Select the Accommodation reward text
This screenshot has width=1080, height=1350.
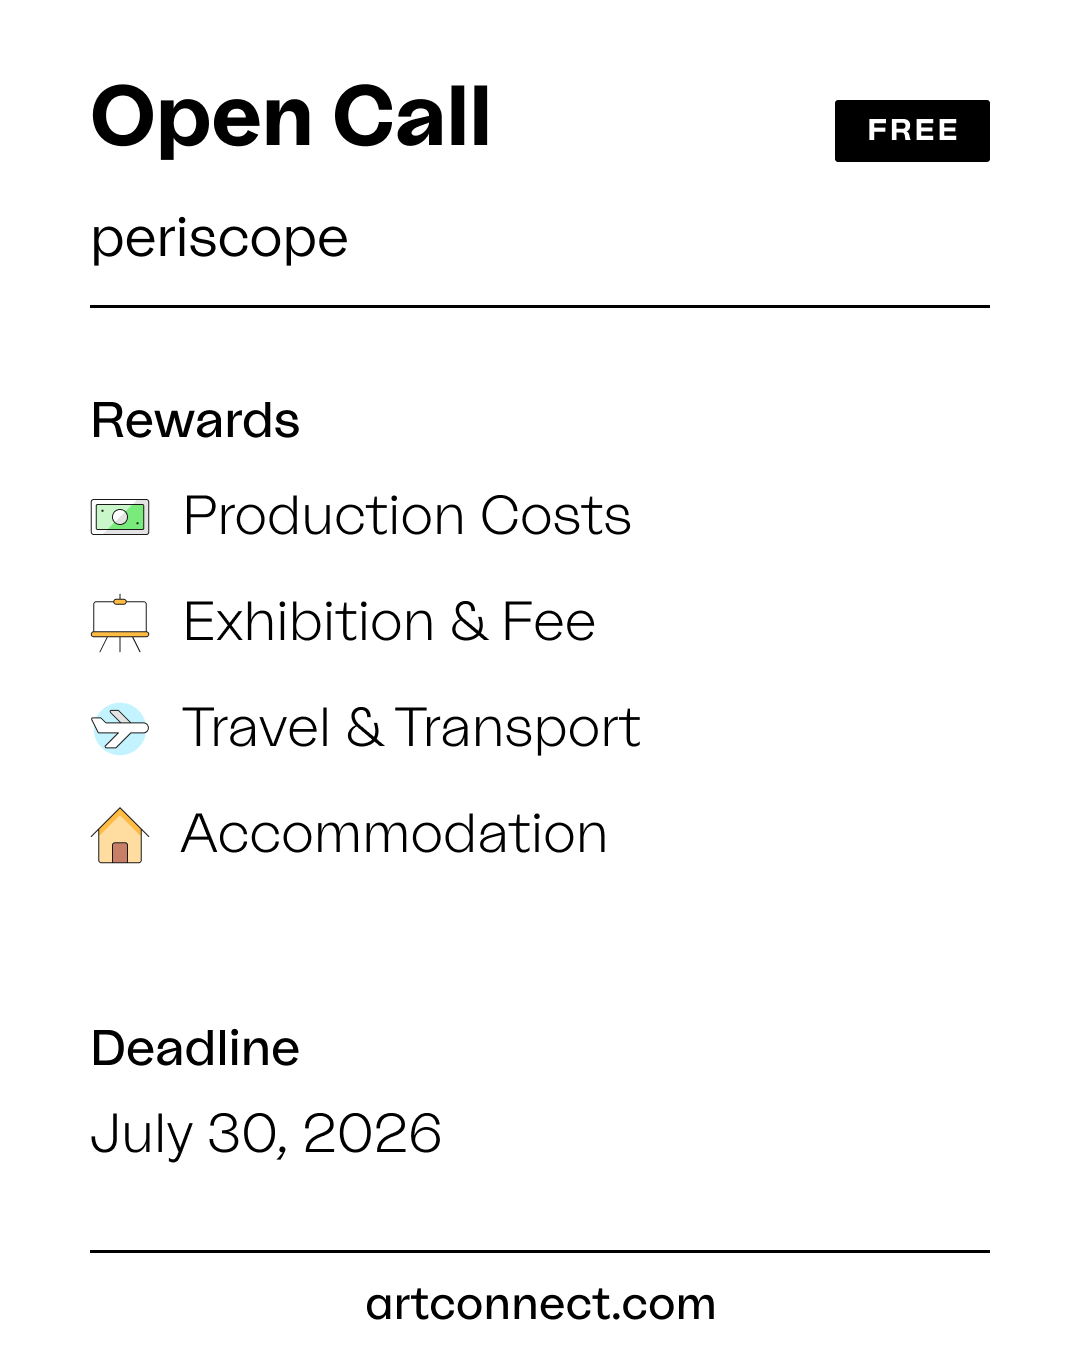[394, 834]
